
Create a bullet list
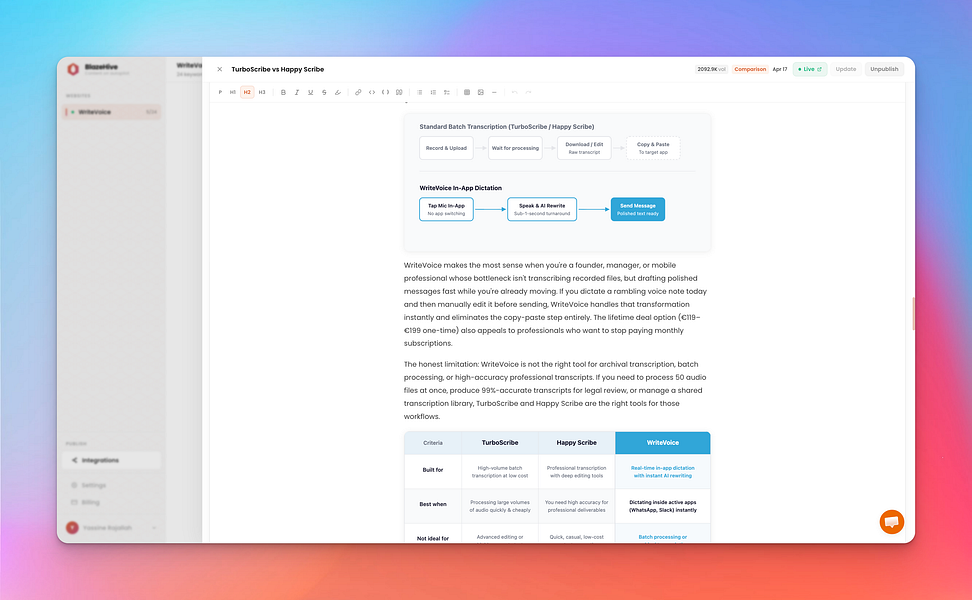[420, 92]
